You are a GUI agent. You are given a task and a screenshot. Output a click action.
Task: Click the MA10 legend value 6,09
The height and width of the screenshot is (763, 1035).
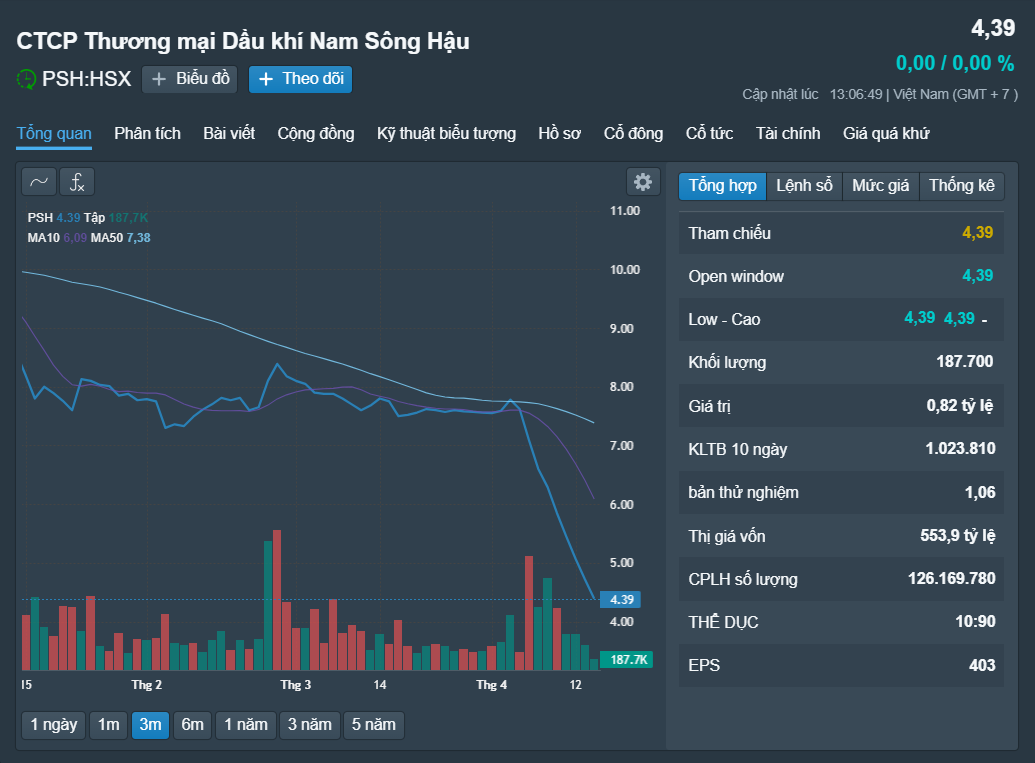coord(75,238)
